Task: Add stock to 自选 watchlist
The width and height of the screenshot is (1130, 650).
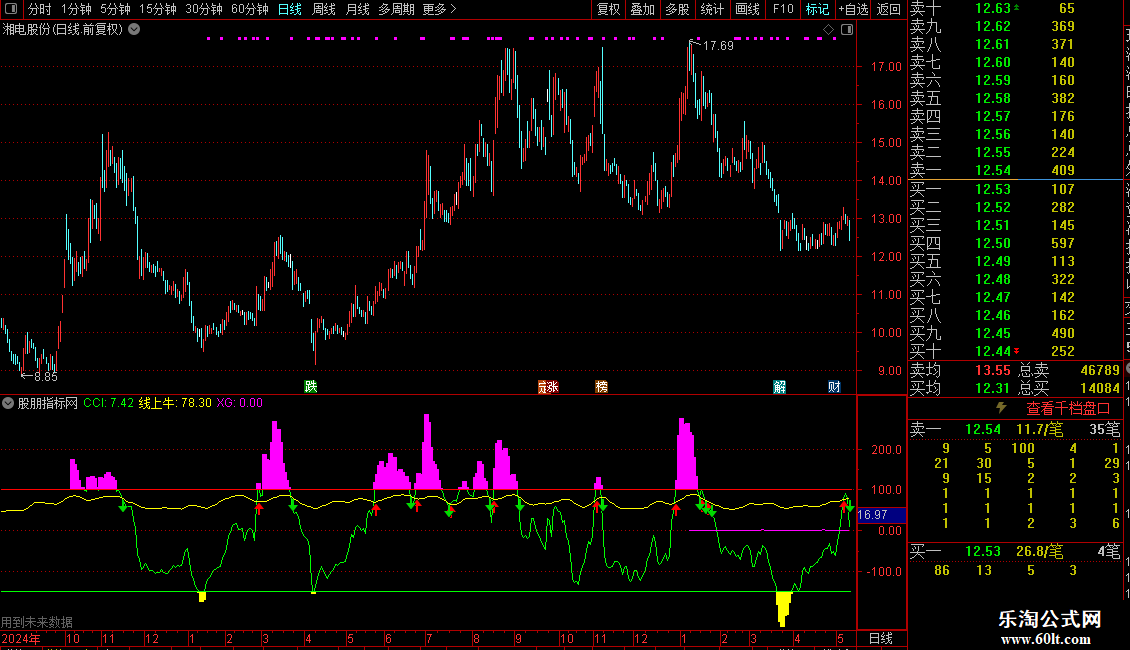Action: [853, 9]
